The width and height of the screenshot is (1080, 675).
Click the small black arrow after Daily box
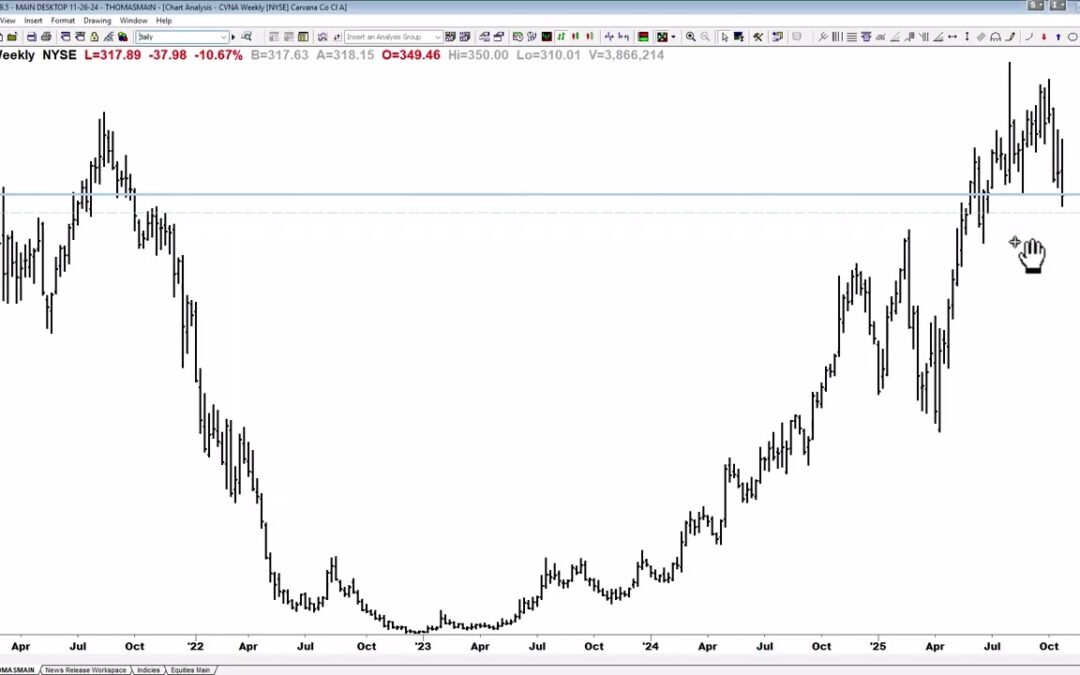click(x=233, y=37)
